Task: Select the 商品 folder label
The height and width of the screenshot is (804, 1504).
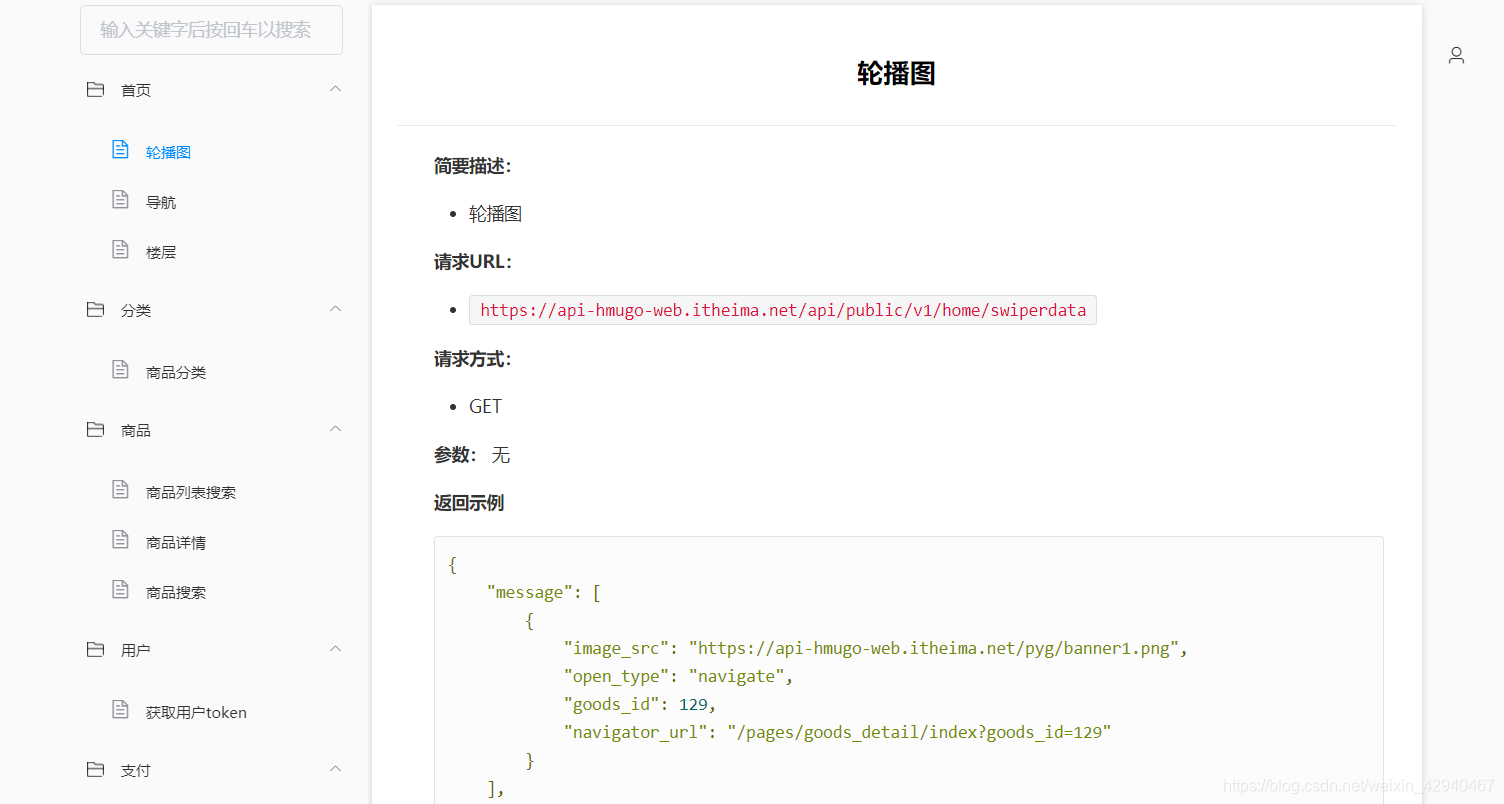Action: click(x=136, y=430)
